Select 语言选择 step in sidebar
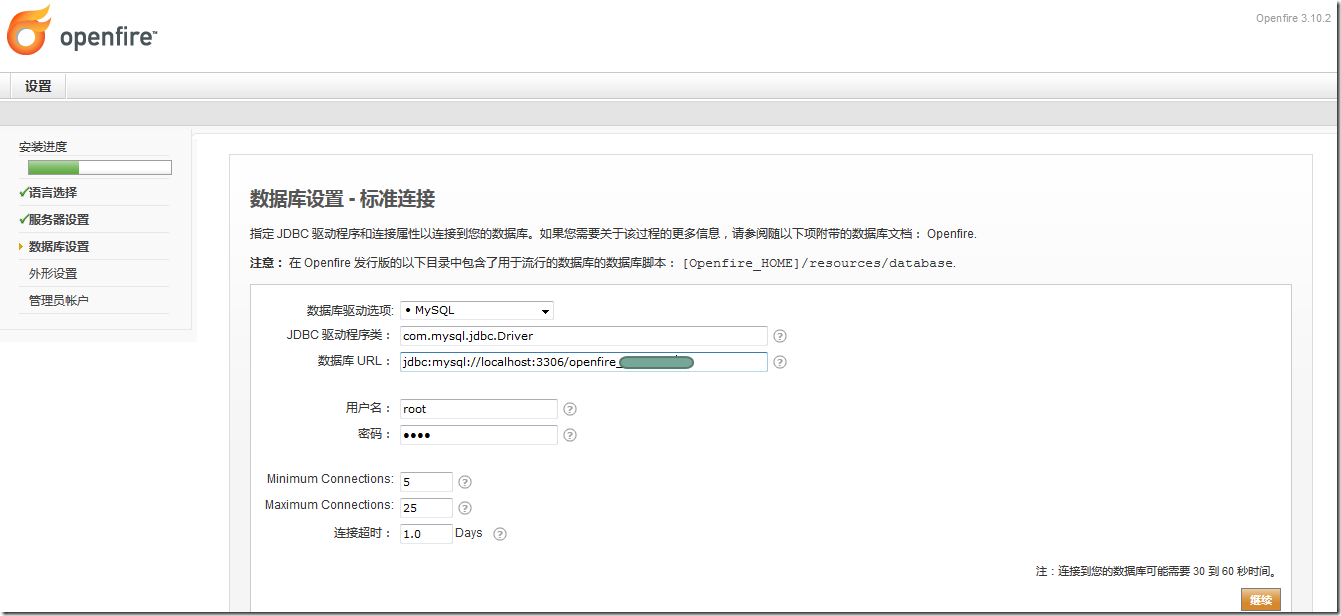The height and width of the screenshot is (616, 1341). pos(53,192)
